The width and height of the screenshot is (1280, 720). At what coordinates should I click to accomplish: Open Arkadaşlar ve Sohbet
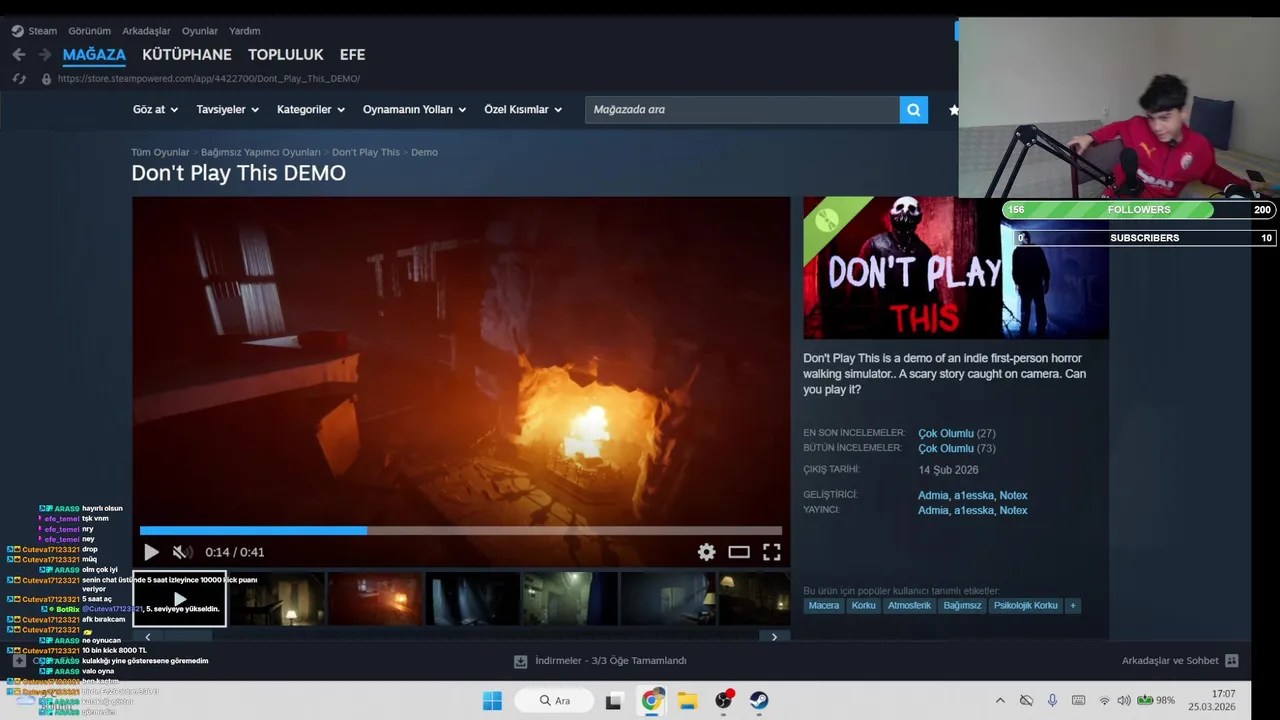point(1180,661)
